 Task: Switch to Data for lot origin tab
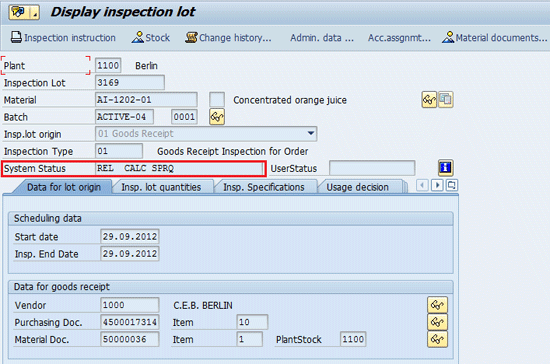(64, 187)
